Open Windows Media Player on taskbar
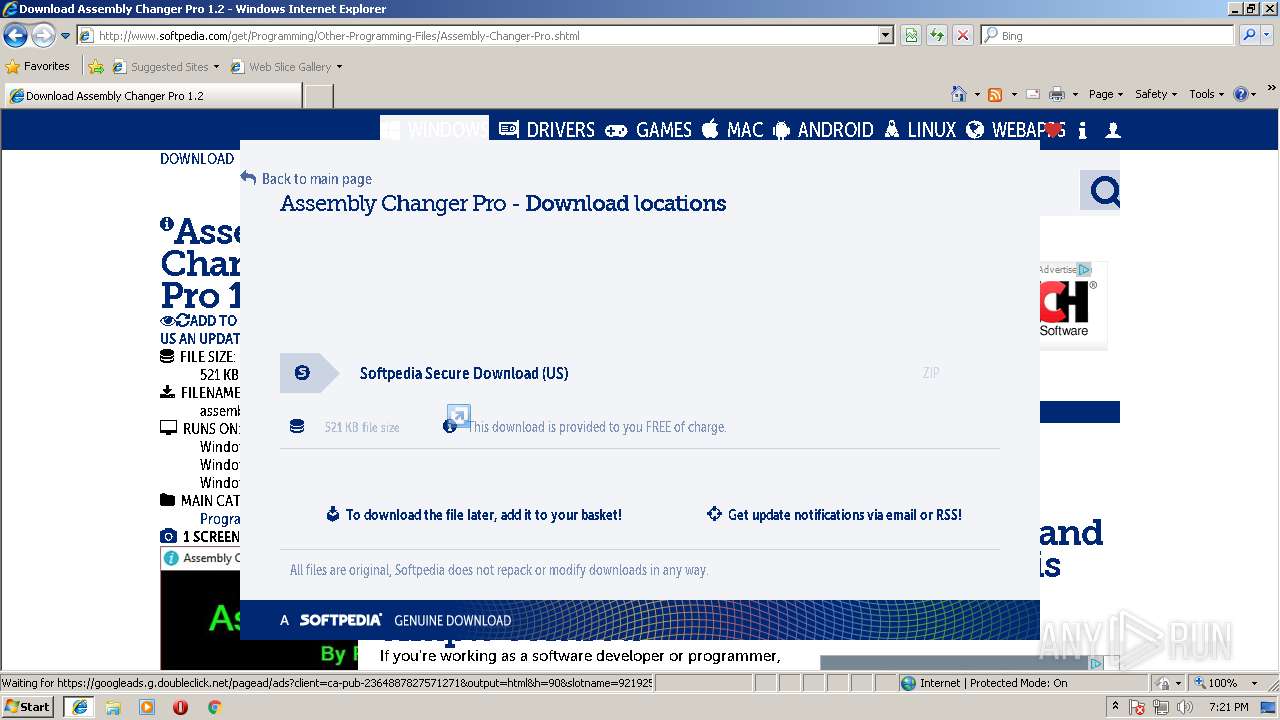The width and height of the screenshot is (1280, 720). (x=147, y=707)
